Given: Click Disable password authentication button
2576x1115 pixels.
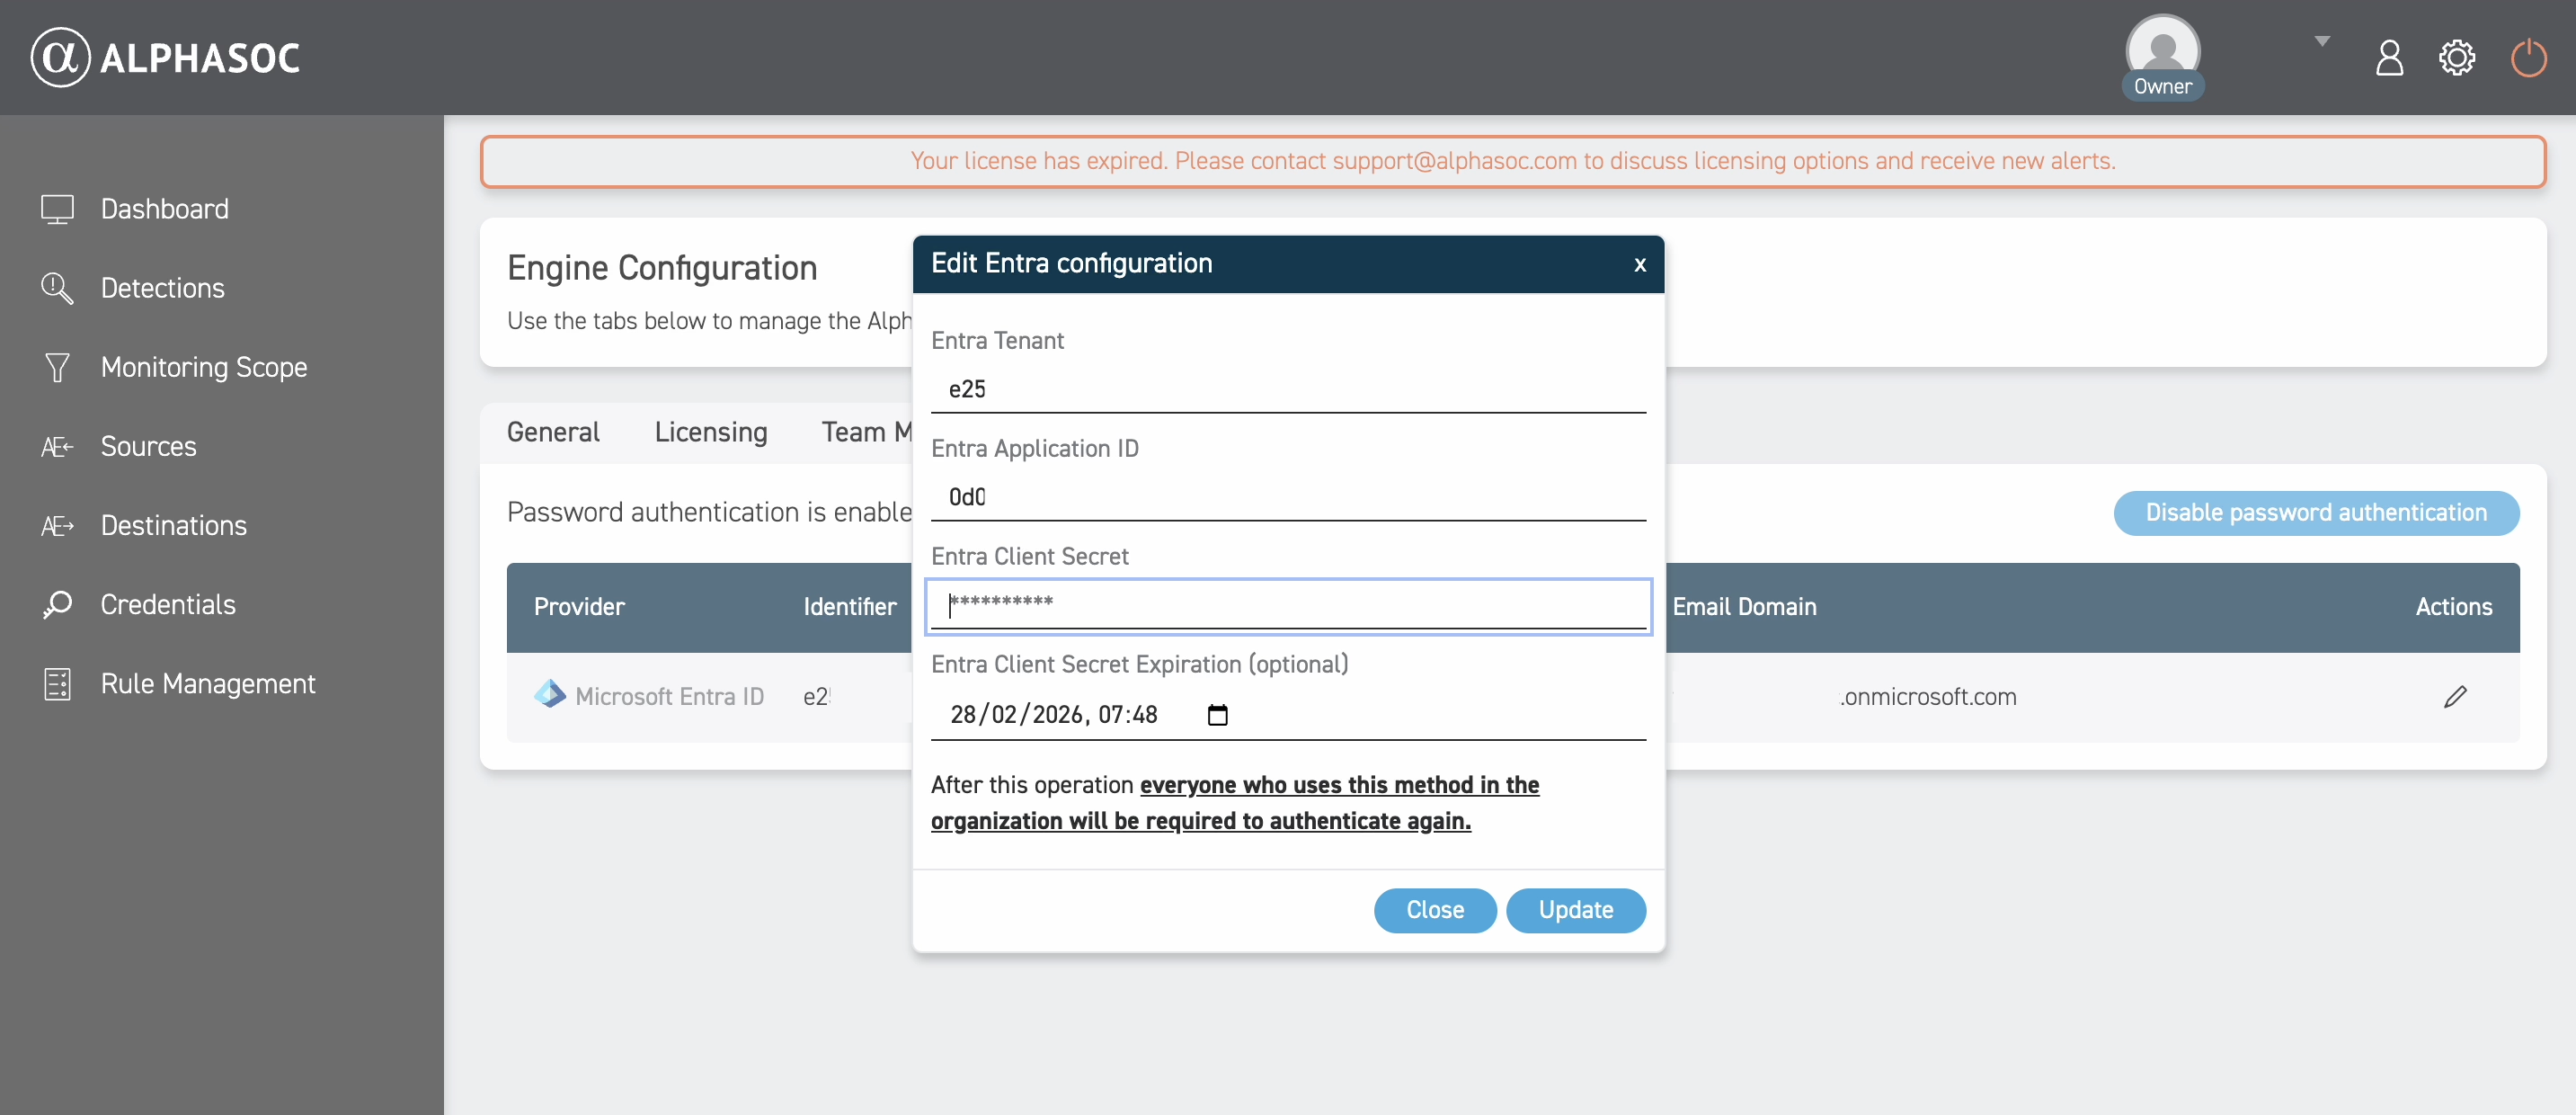Looking at the screenshot, I should tap(2315, 513).
